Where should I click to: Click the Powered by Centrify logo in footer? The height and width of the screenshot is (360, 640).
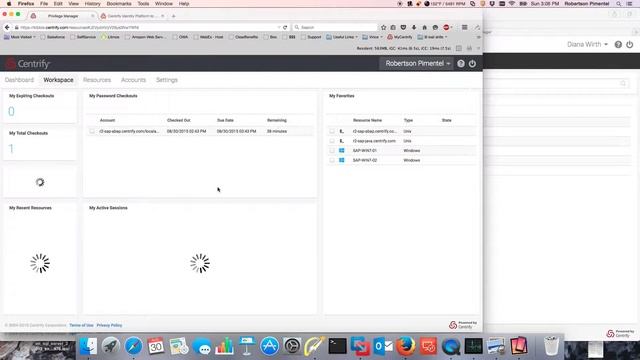click(463, 325)
